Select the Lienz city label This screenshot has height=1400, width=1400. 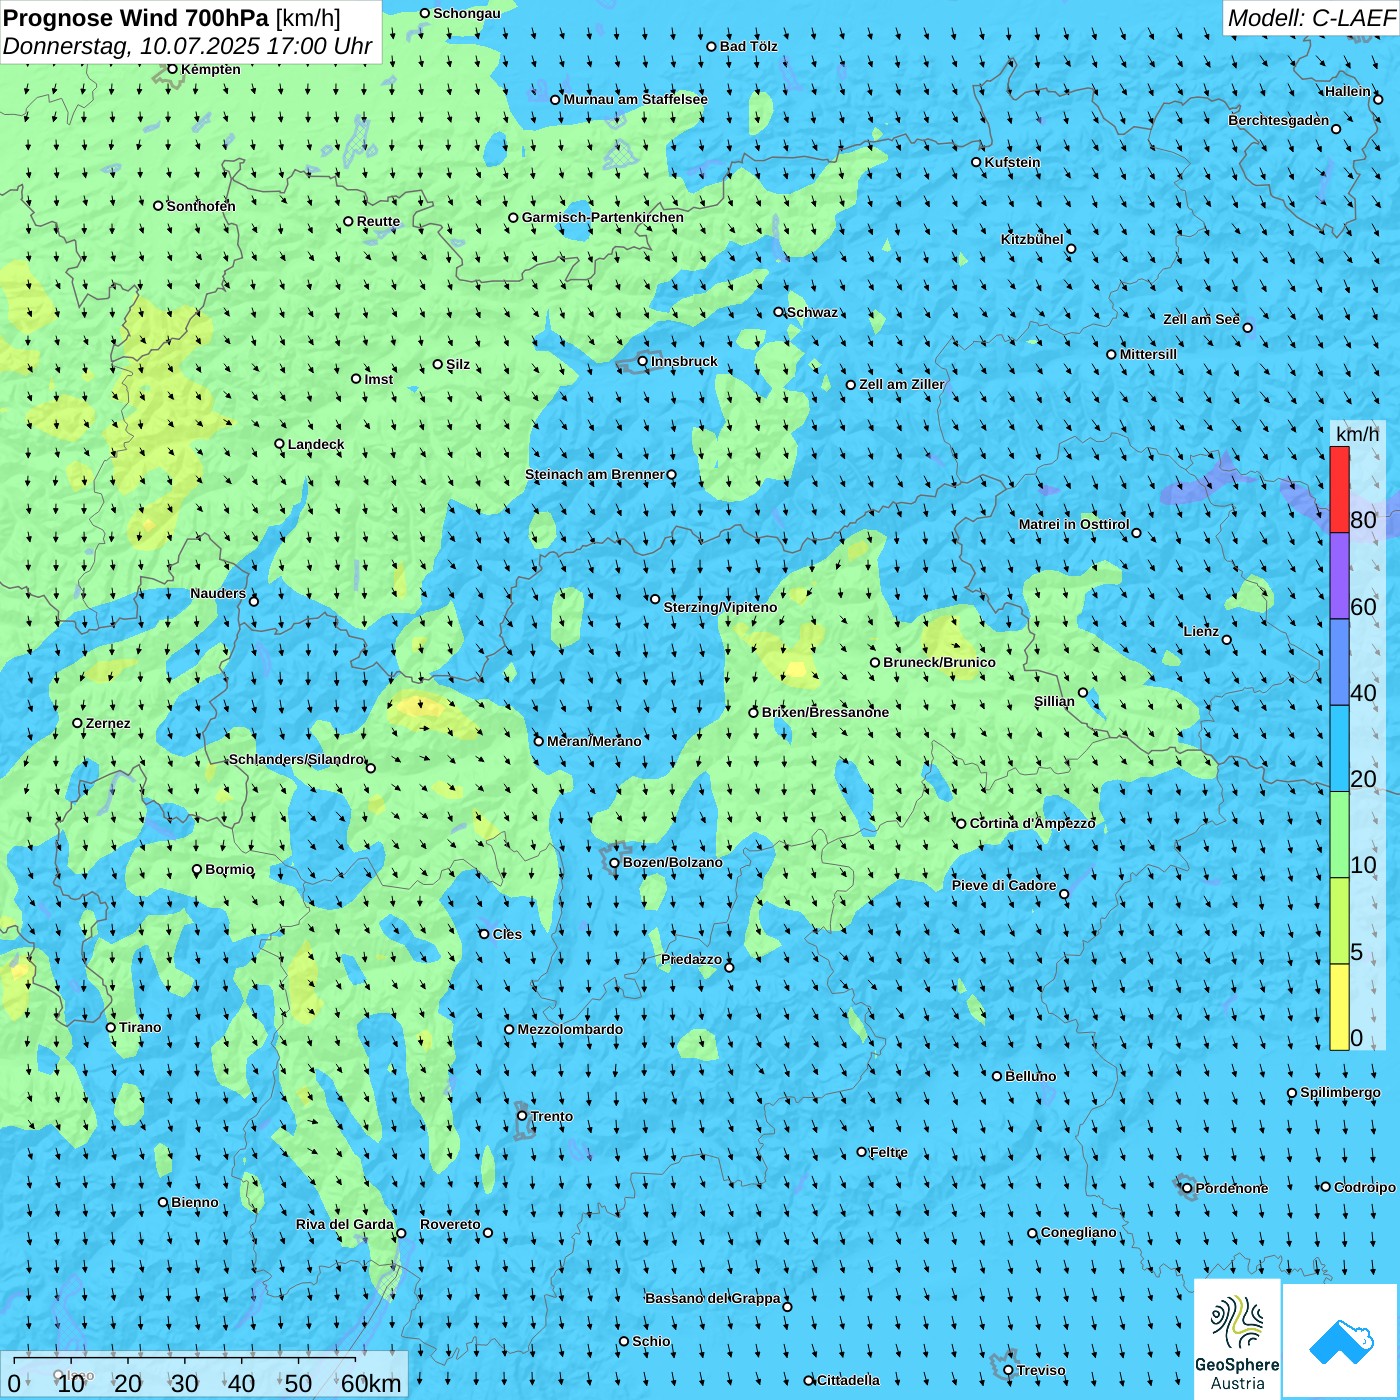tap(1201, 631)
